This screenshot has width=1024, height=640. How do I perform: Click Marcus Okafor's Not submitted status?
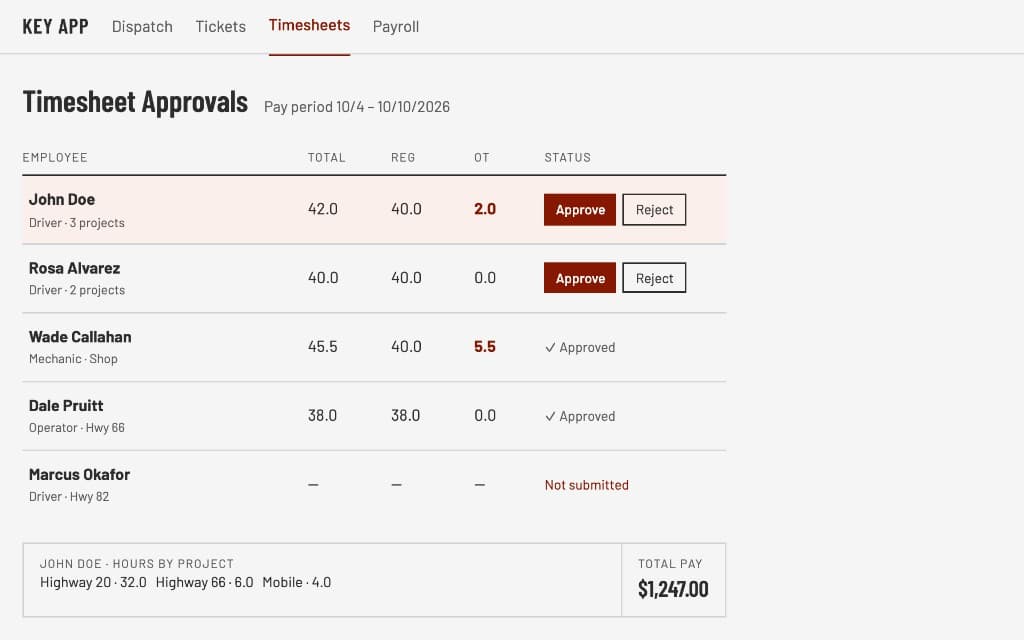586,485
